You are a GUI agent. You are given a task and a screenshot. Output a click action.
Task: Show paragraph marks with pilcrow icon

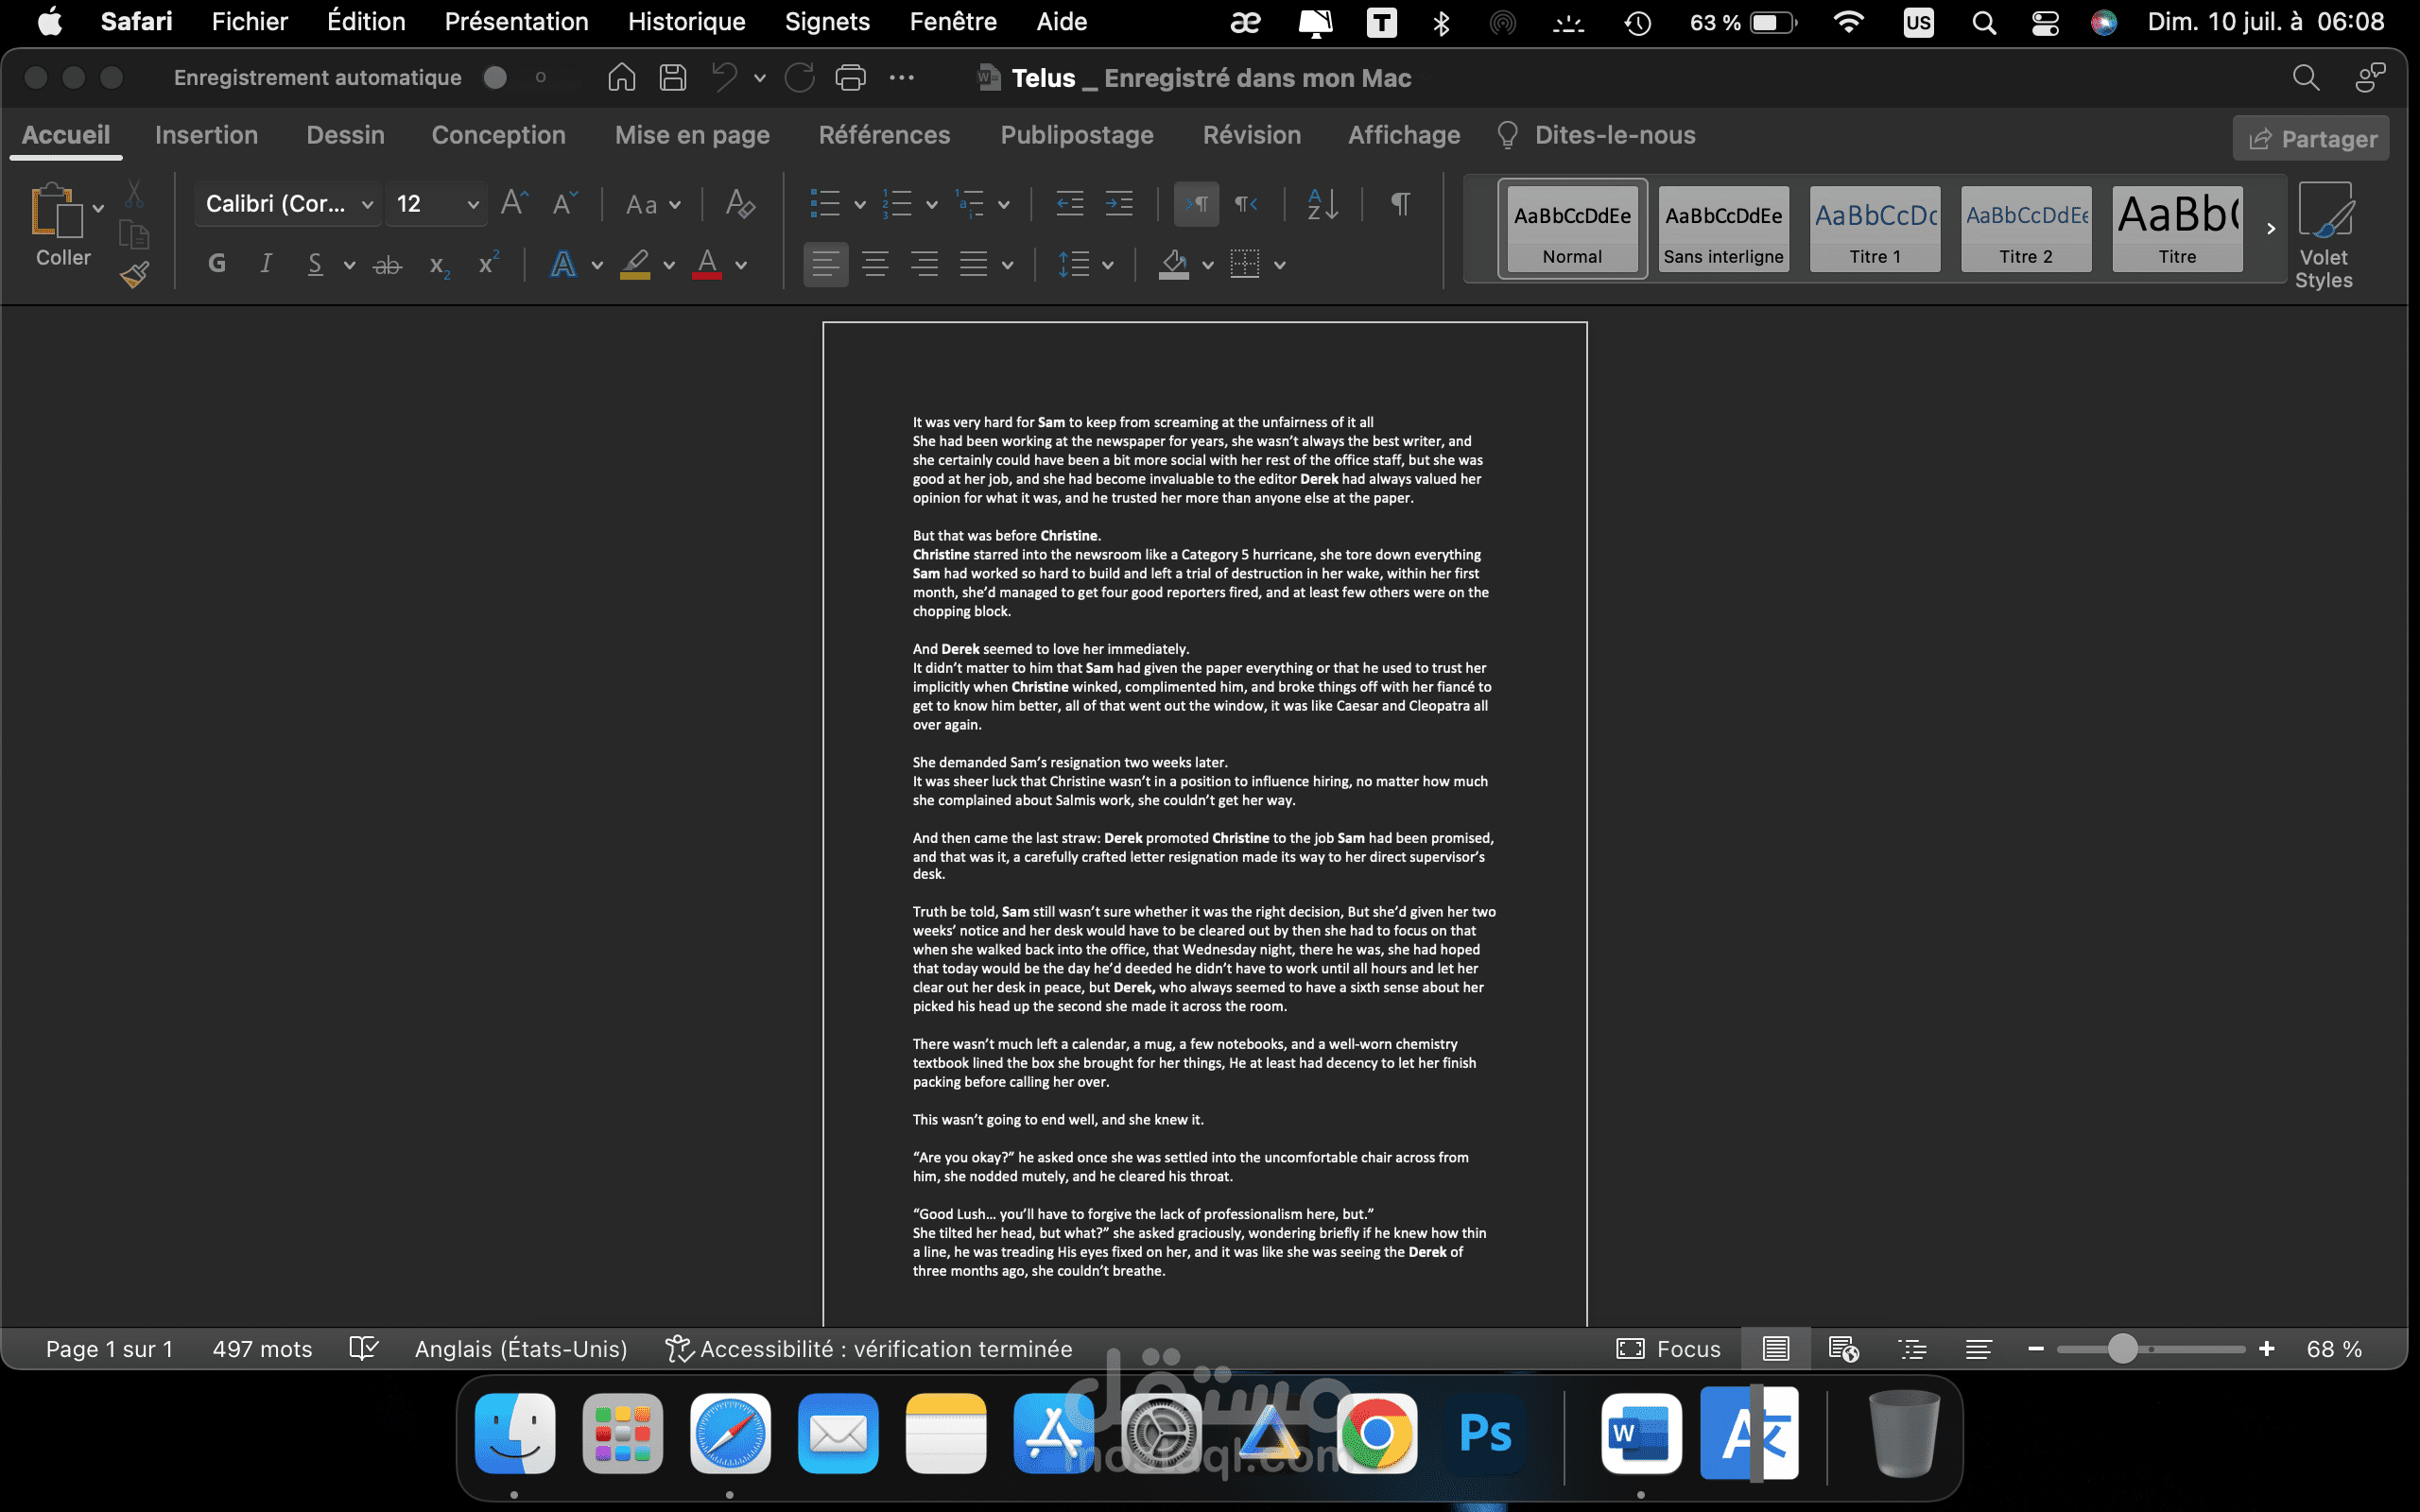(1400, 204)
